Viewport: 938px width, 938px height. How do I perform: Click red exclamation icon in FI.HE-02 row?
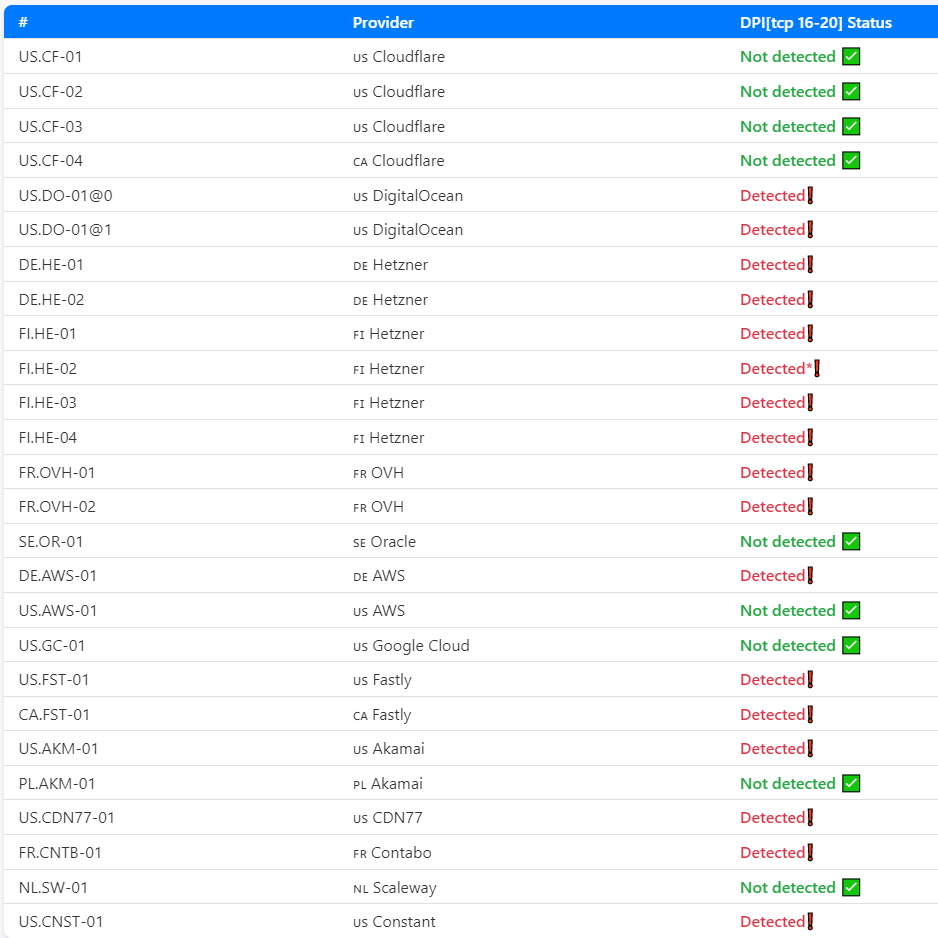click(x=817, y=369)
